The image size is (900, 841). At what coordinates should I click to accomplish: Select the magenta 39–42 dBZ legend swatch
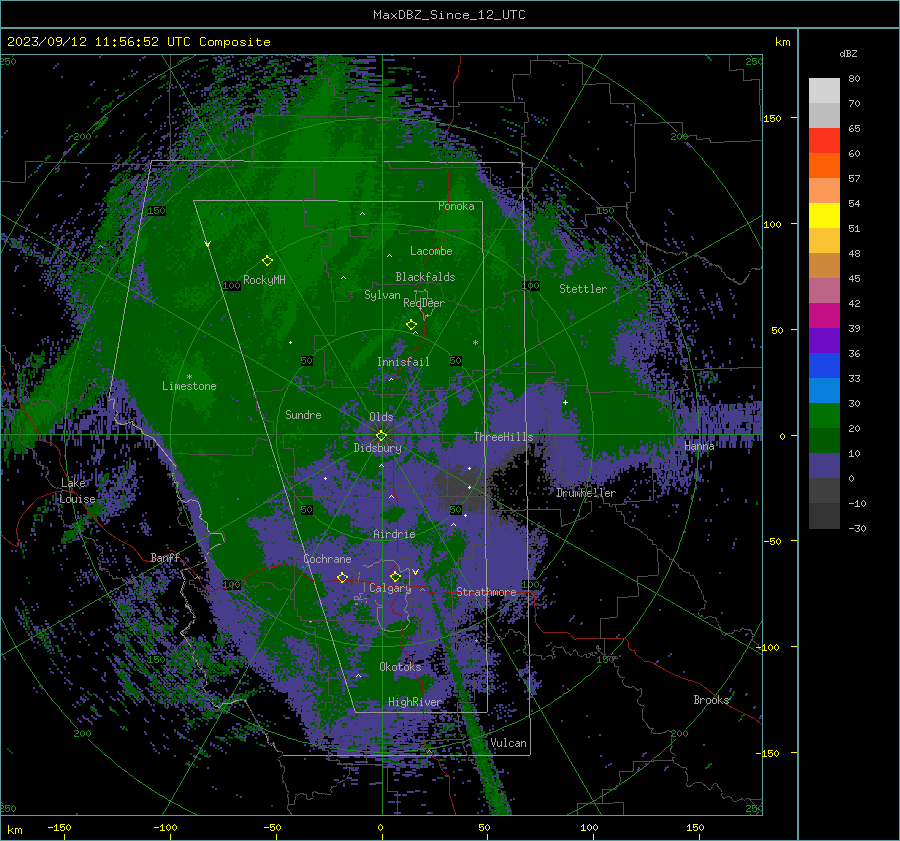[x=824, y=316]
